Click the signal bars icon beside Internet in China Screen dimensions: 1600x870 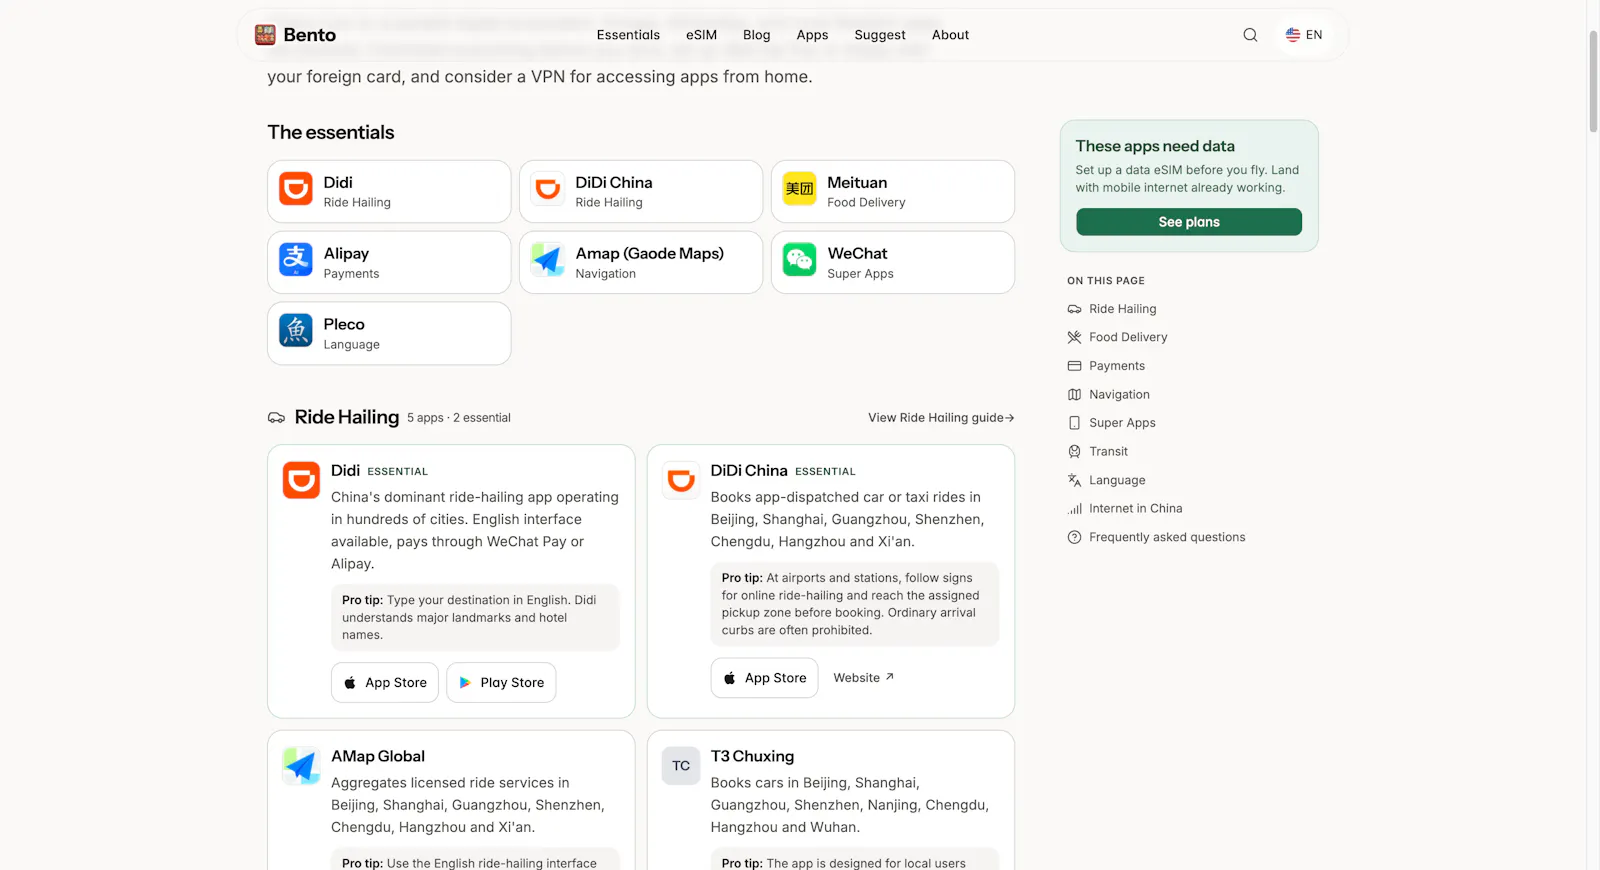point(1075,509)
